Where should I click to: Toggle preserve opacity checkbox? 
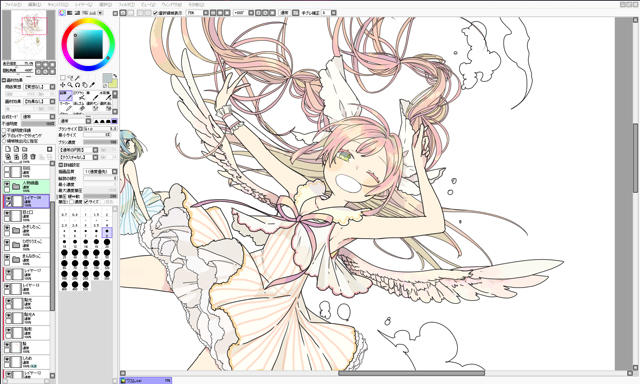coord(4,131)
